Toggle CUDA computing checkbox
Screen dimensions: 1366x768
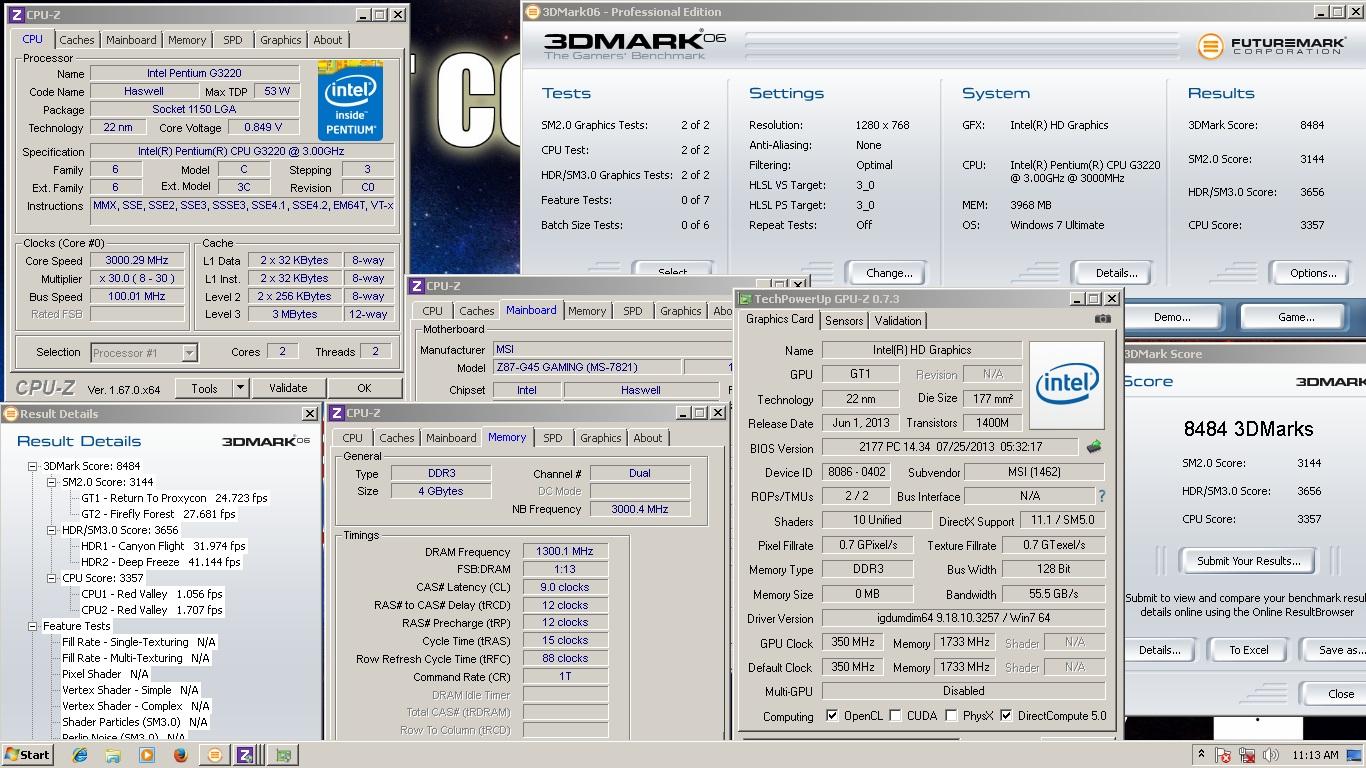click(x=896, y=716)
